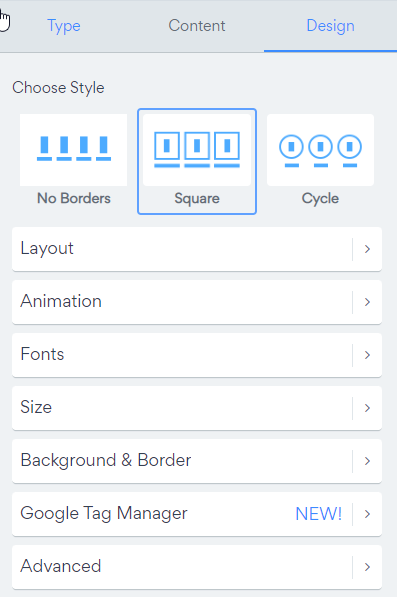Image resolution: width=397 pixels, height=597 pixels.
Task: Switch to the Content tab
Action: click(x=197, y=26)
